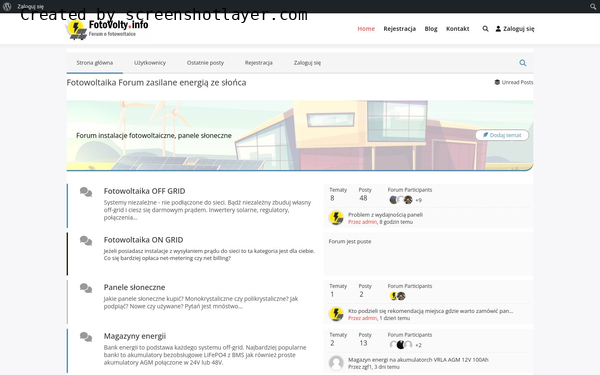Click the Panele słoneczne forum participants avatars
The width and height of the screenshot is (600, 375).
coord(398,296)
